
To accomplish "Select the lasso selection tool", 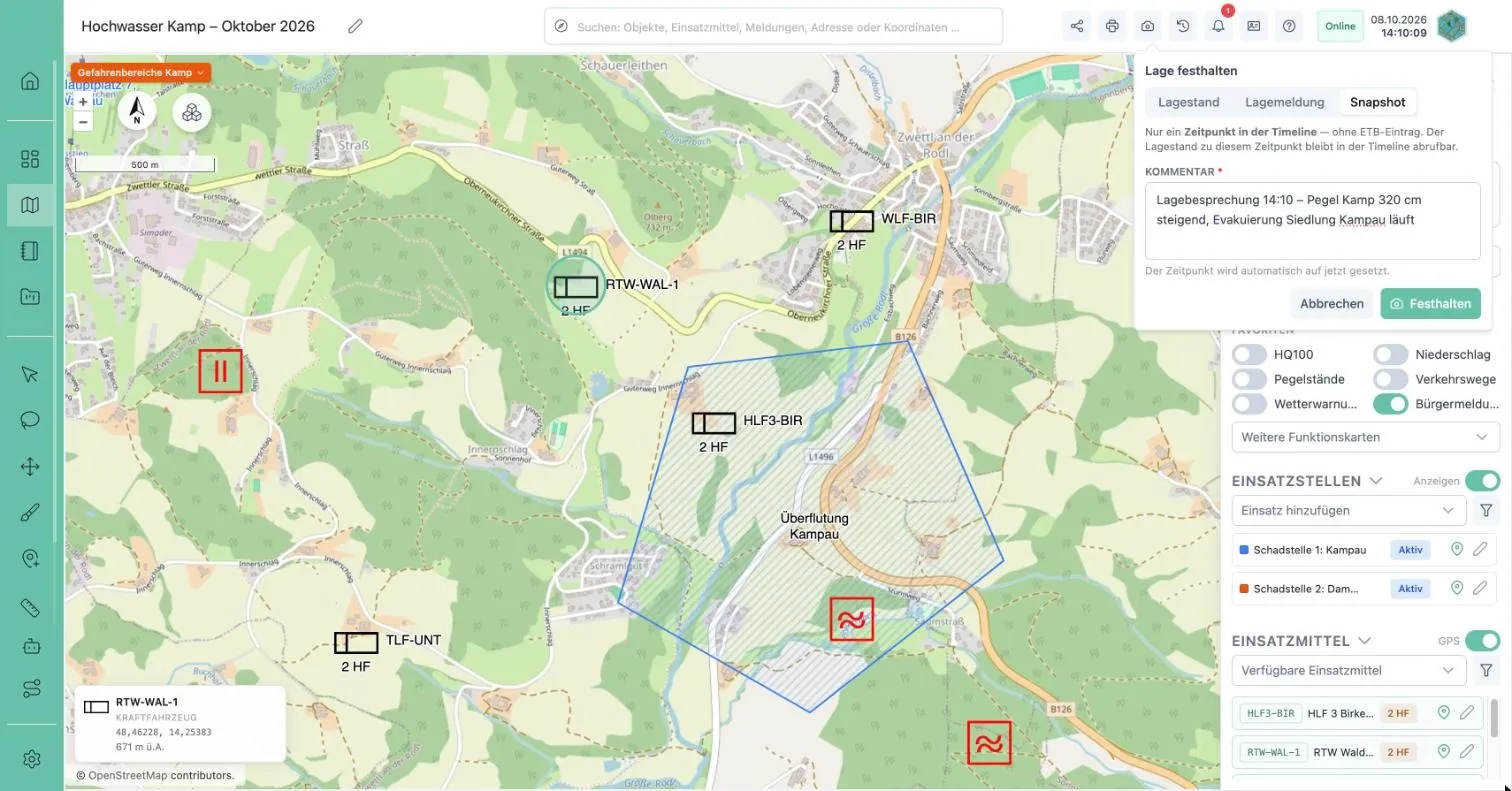I will (30, 420).
